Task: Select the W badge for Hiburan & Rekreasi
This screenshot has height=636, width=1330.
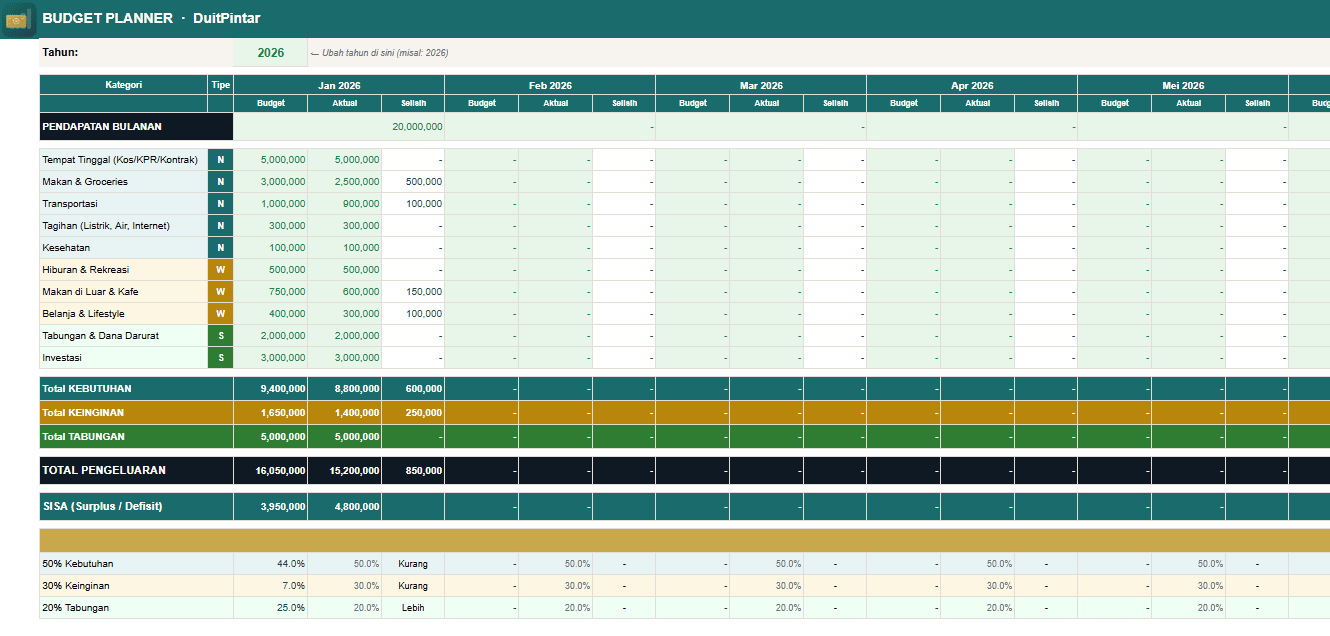Action: 219,269
